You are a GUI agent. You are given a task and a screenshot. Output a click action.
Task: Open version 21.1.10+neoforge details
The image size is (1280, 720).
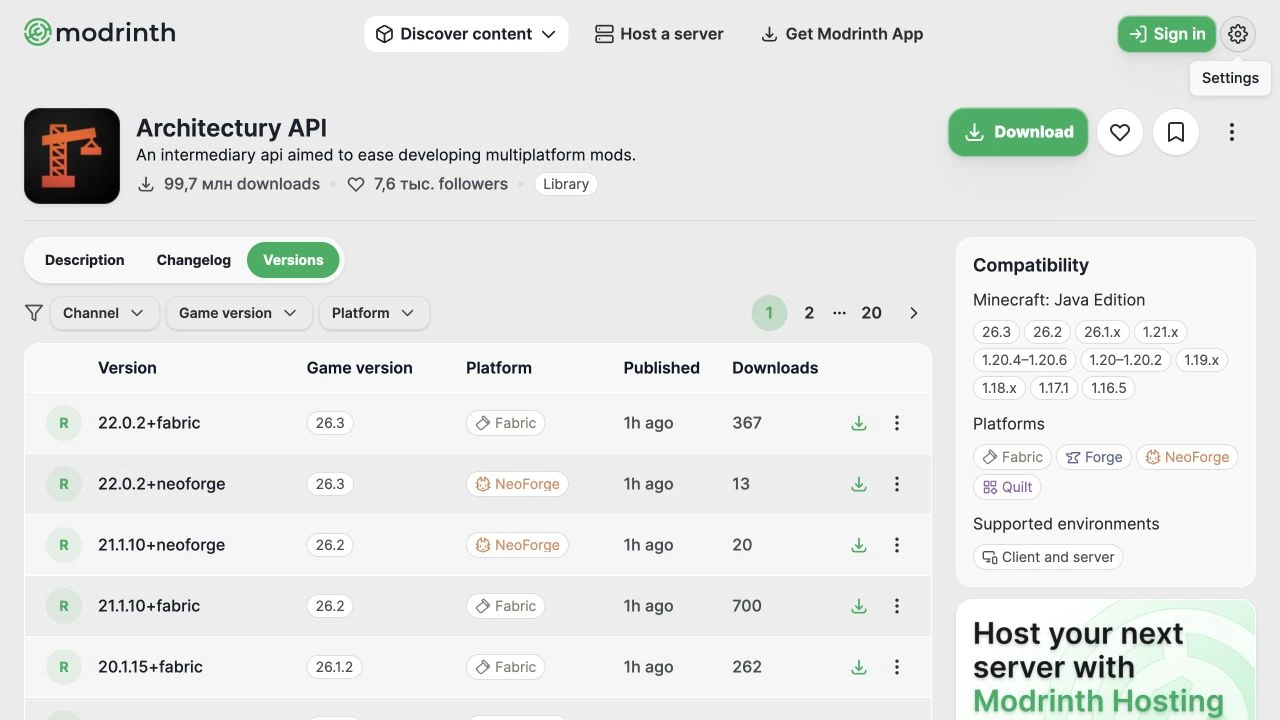162,545
